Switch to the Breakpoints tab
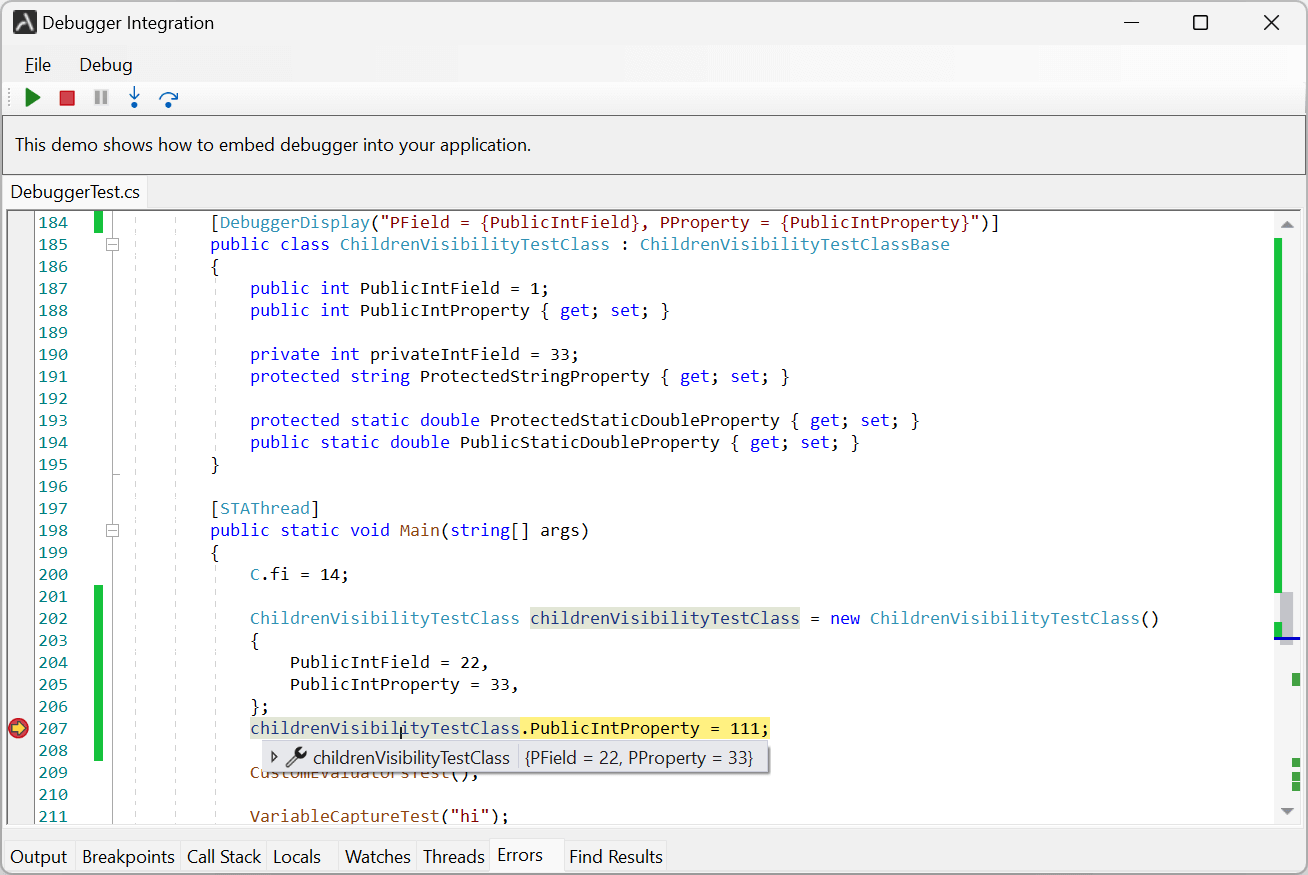The width and height of the screenshot is (1308, 875). [128, 857]
